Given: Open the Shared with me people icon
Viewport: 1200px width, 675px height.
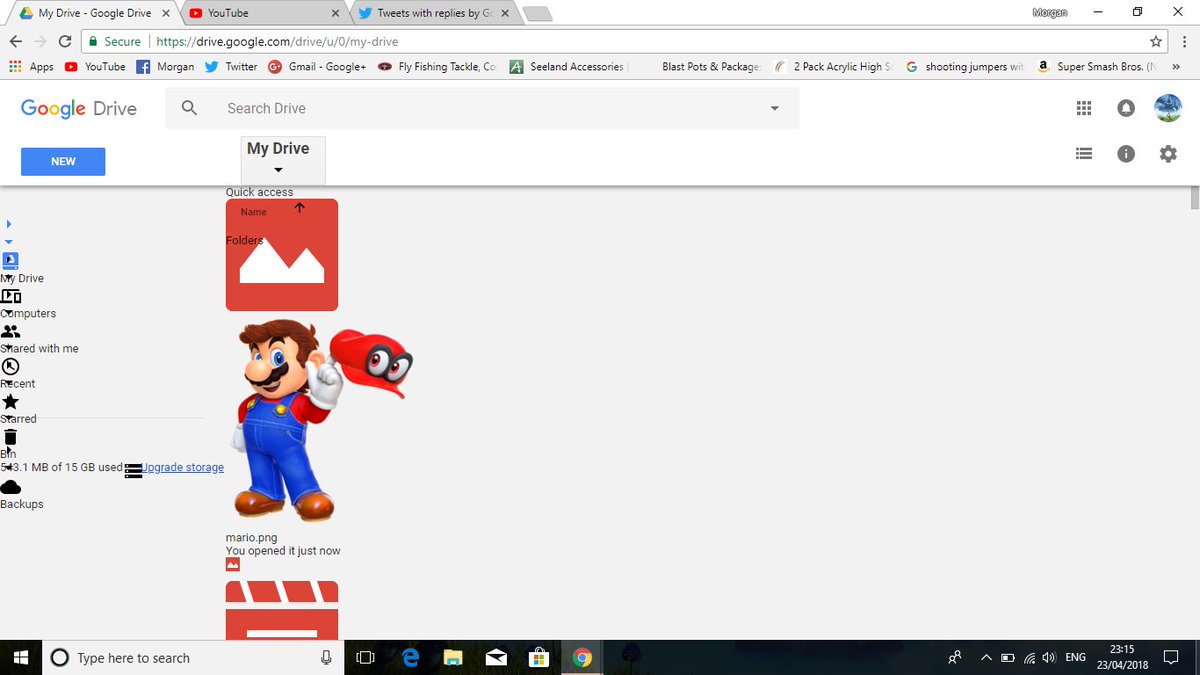Looking at the screenshot, I should (x=10, y=331).
